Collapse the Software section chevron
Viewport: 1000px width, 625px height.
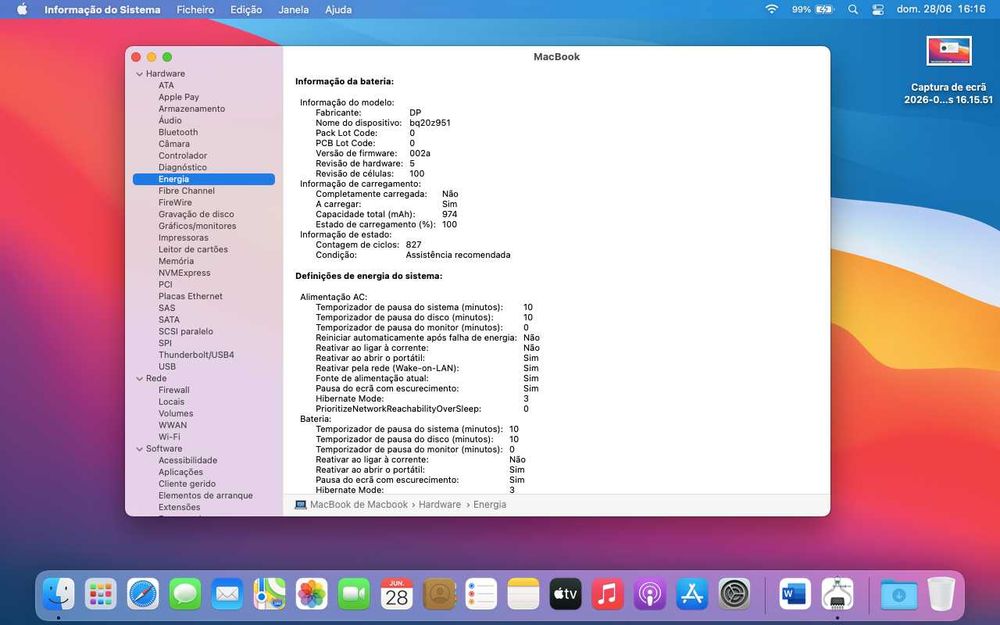[140, 449]
